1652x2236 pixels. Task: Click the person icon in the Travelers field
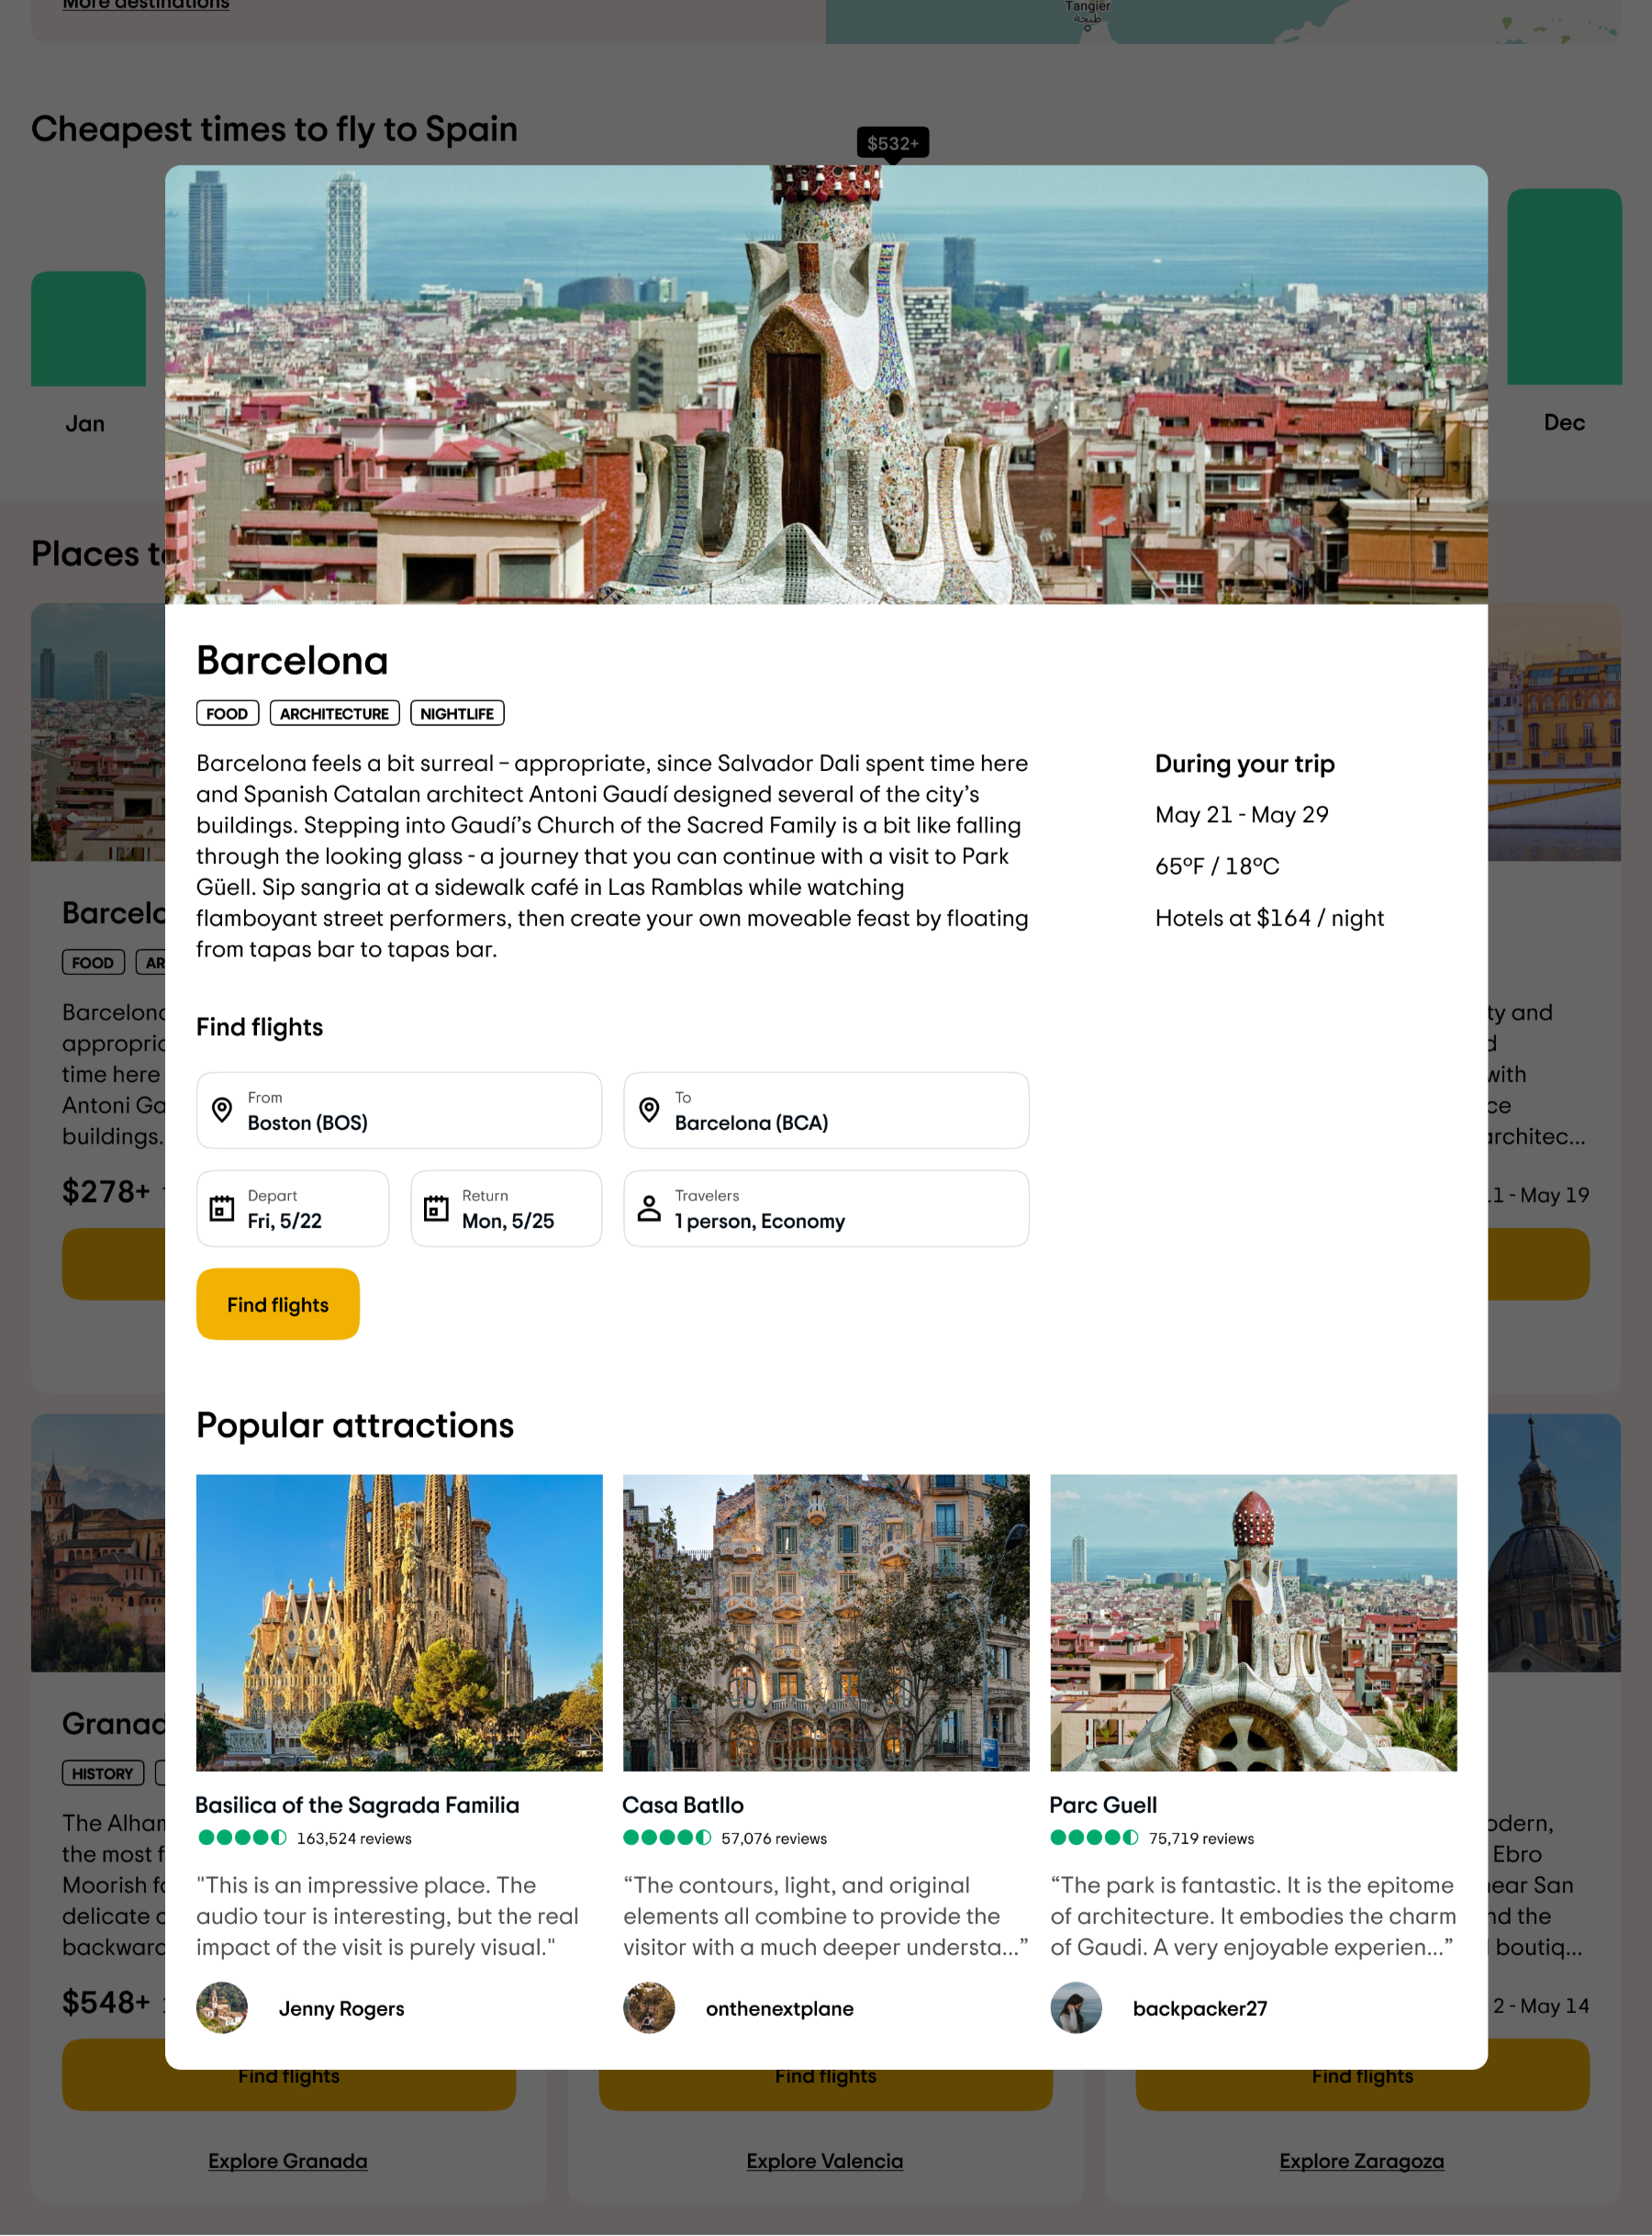click(x=649, y=1208)
